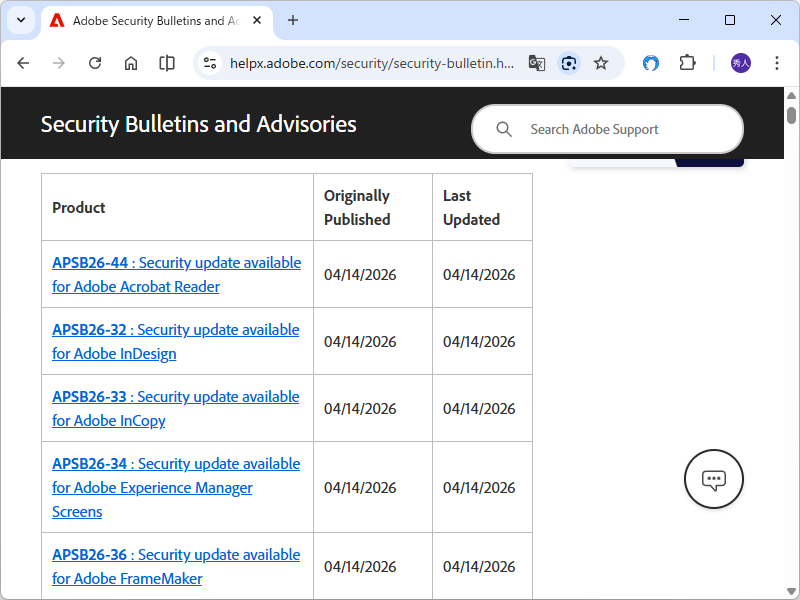This screenshot has height=600, width=800.
Task: Go to the browser home page
Action: tap(131, 63)
